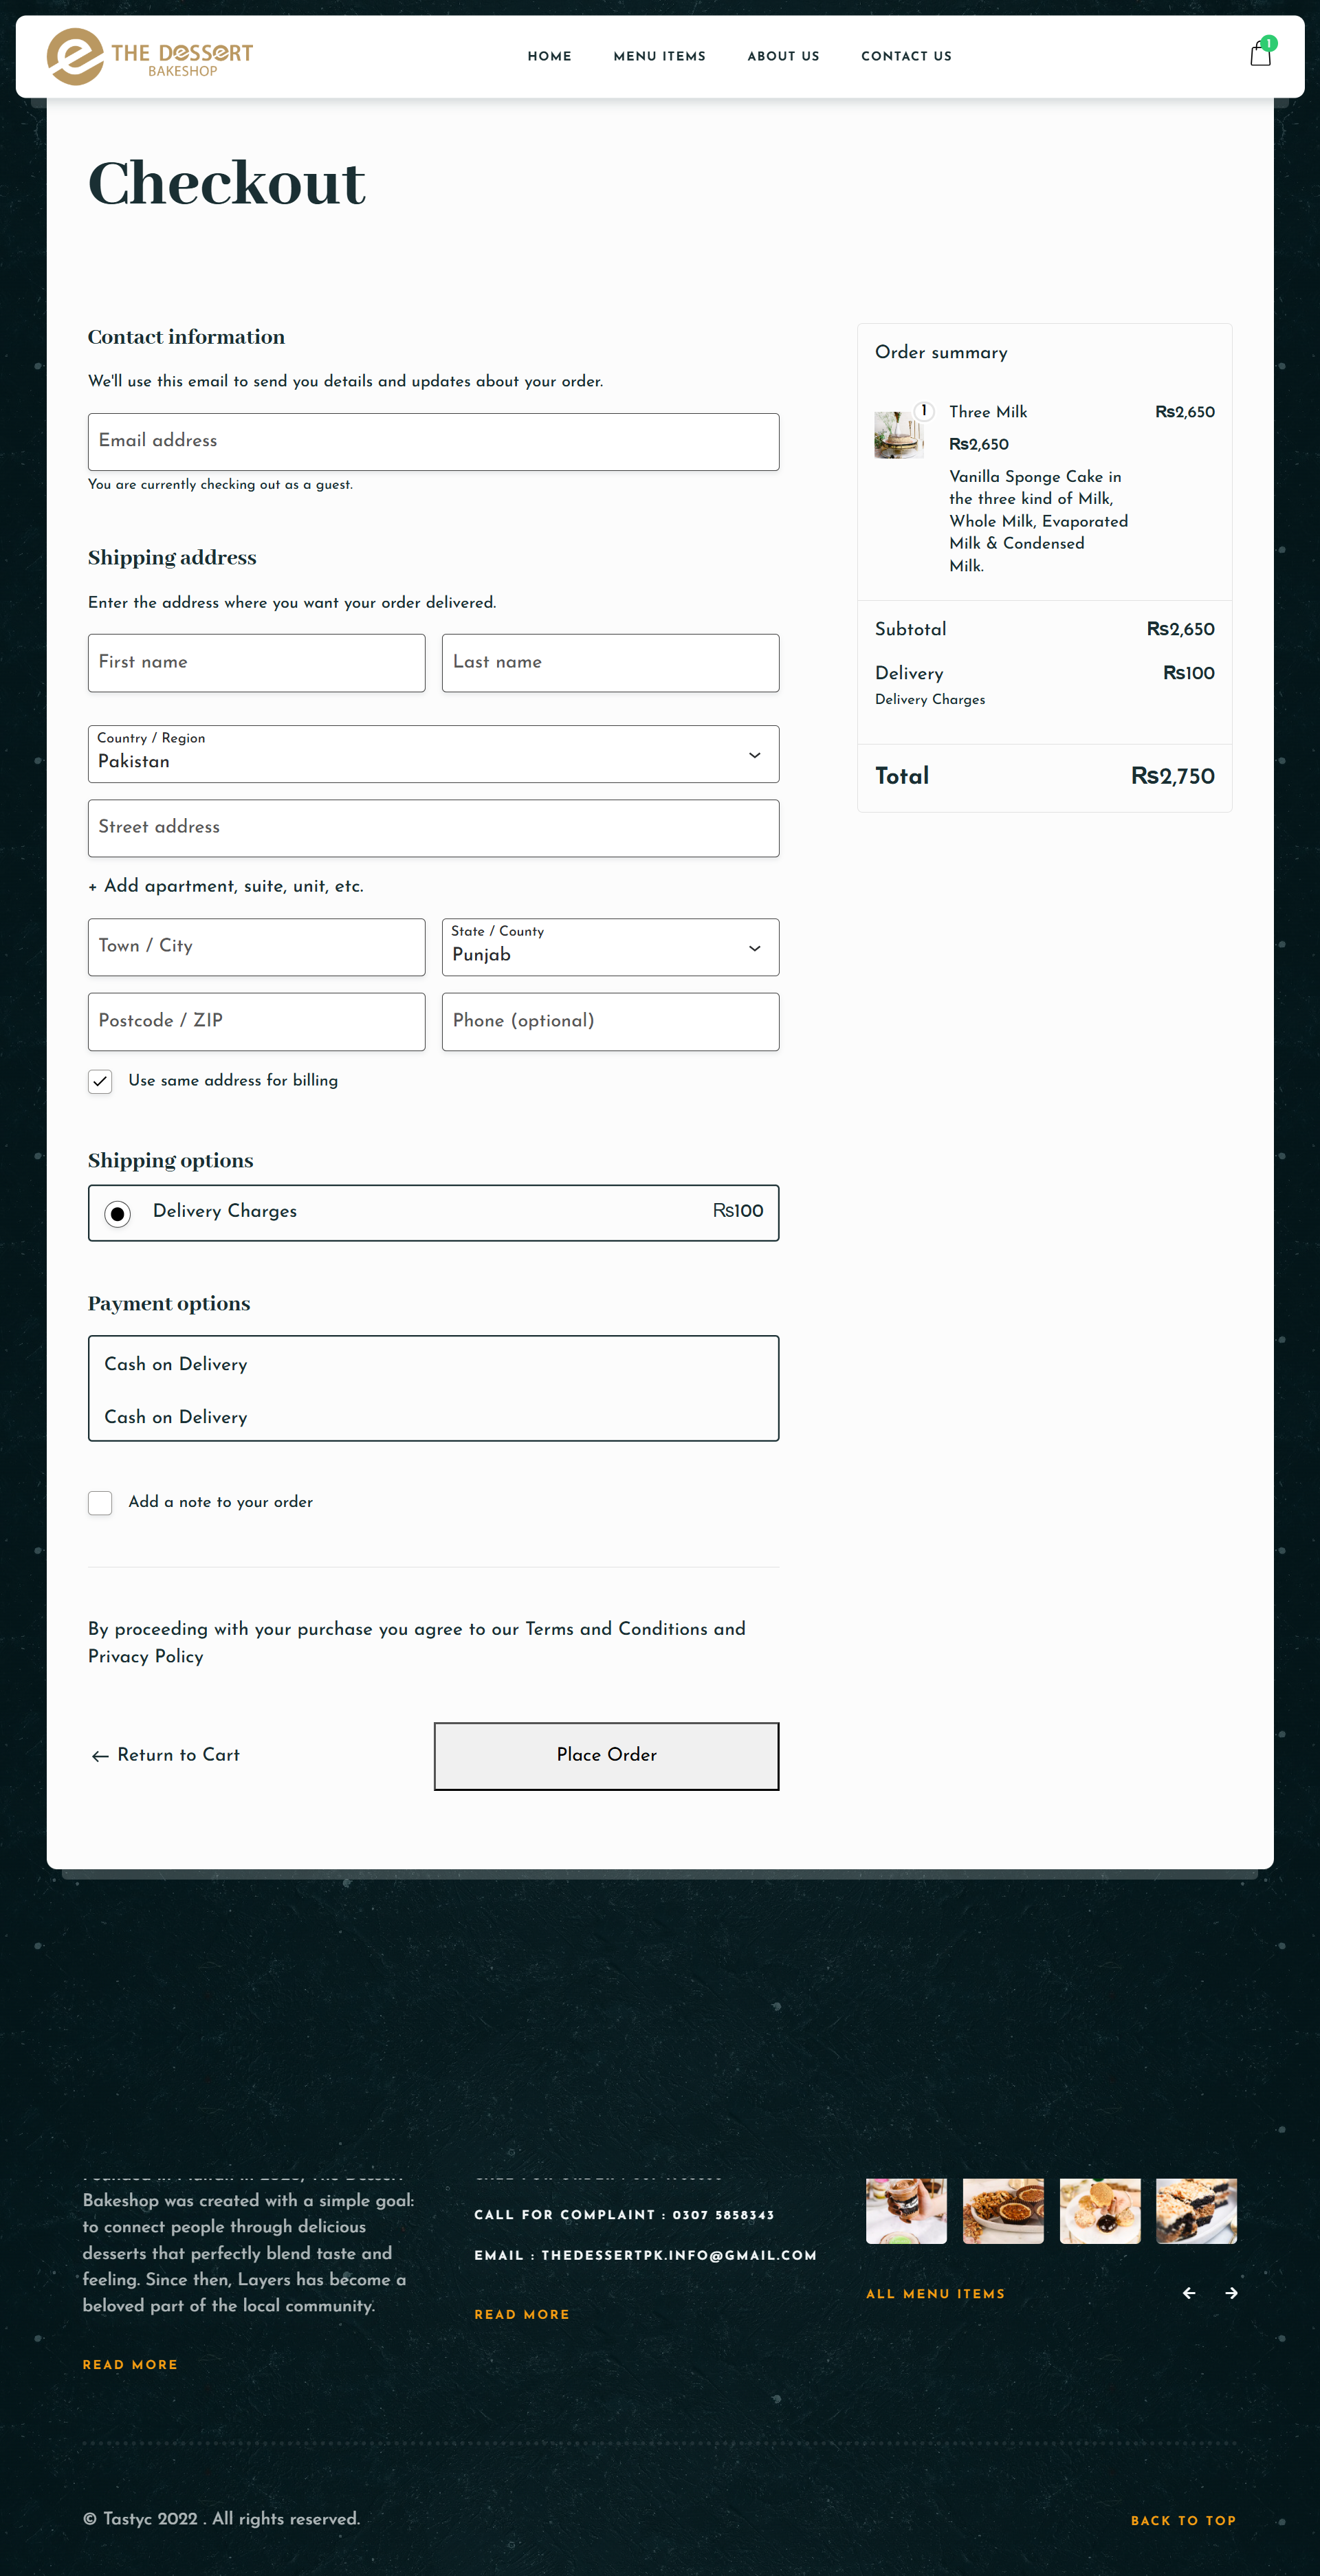Open the Contact Us menu item

(906, 57)
